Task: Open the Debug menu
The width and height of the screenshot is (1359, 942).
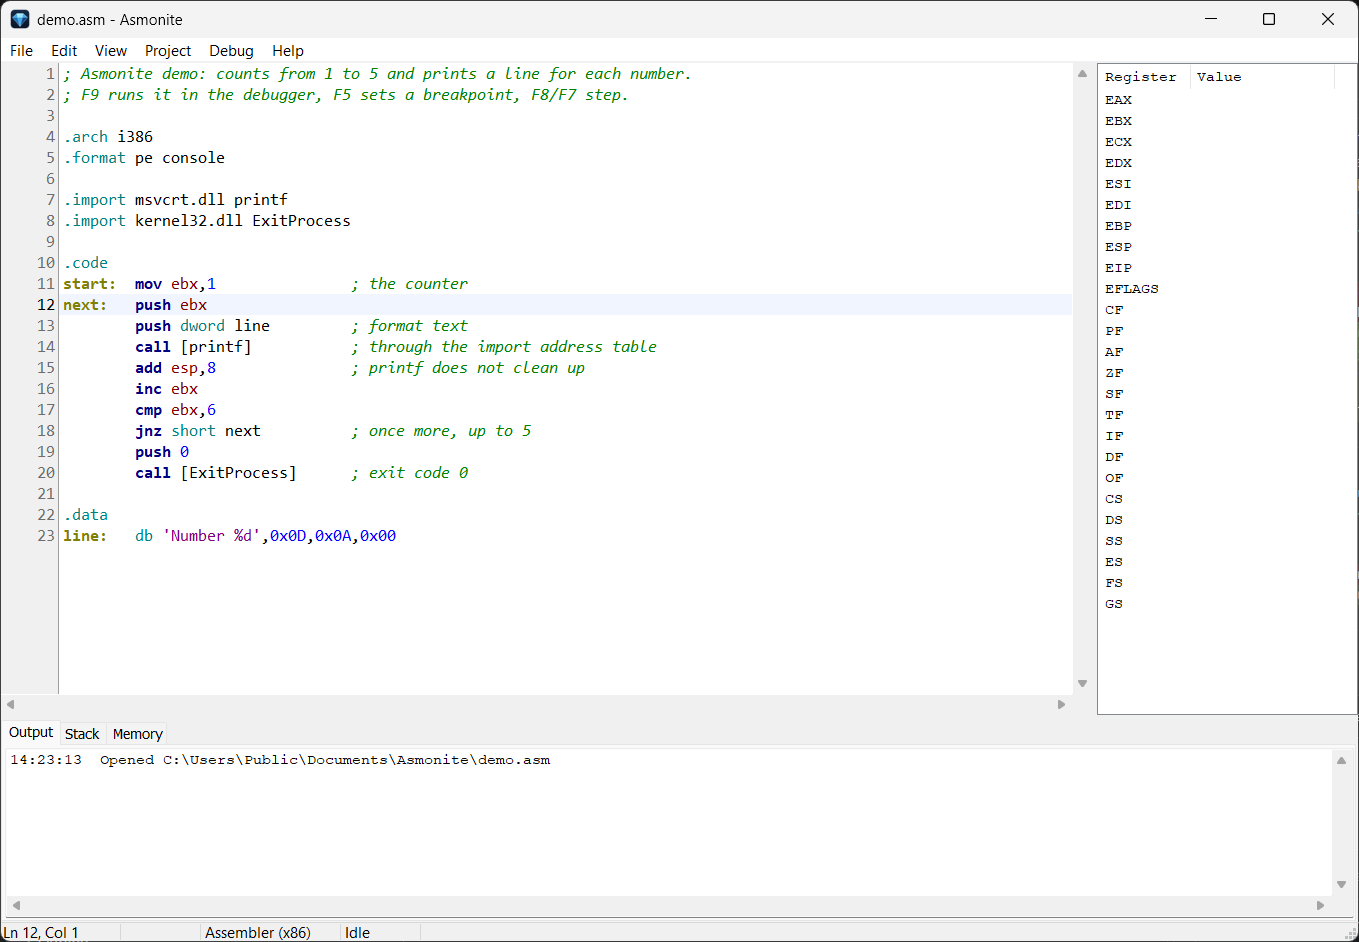Action: (x=231, y=51)
